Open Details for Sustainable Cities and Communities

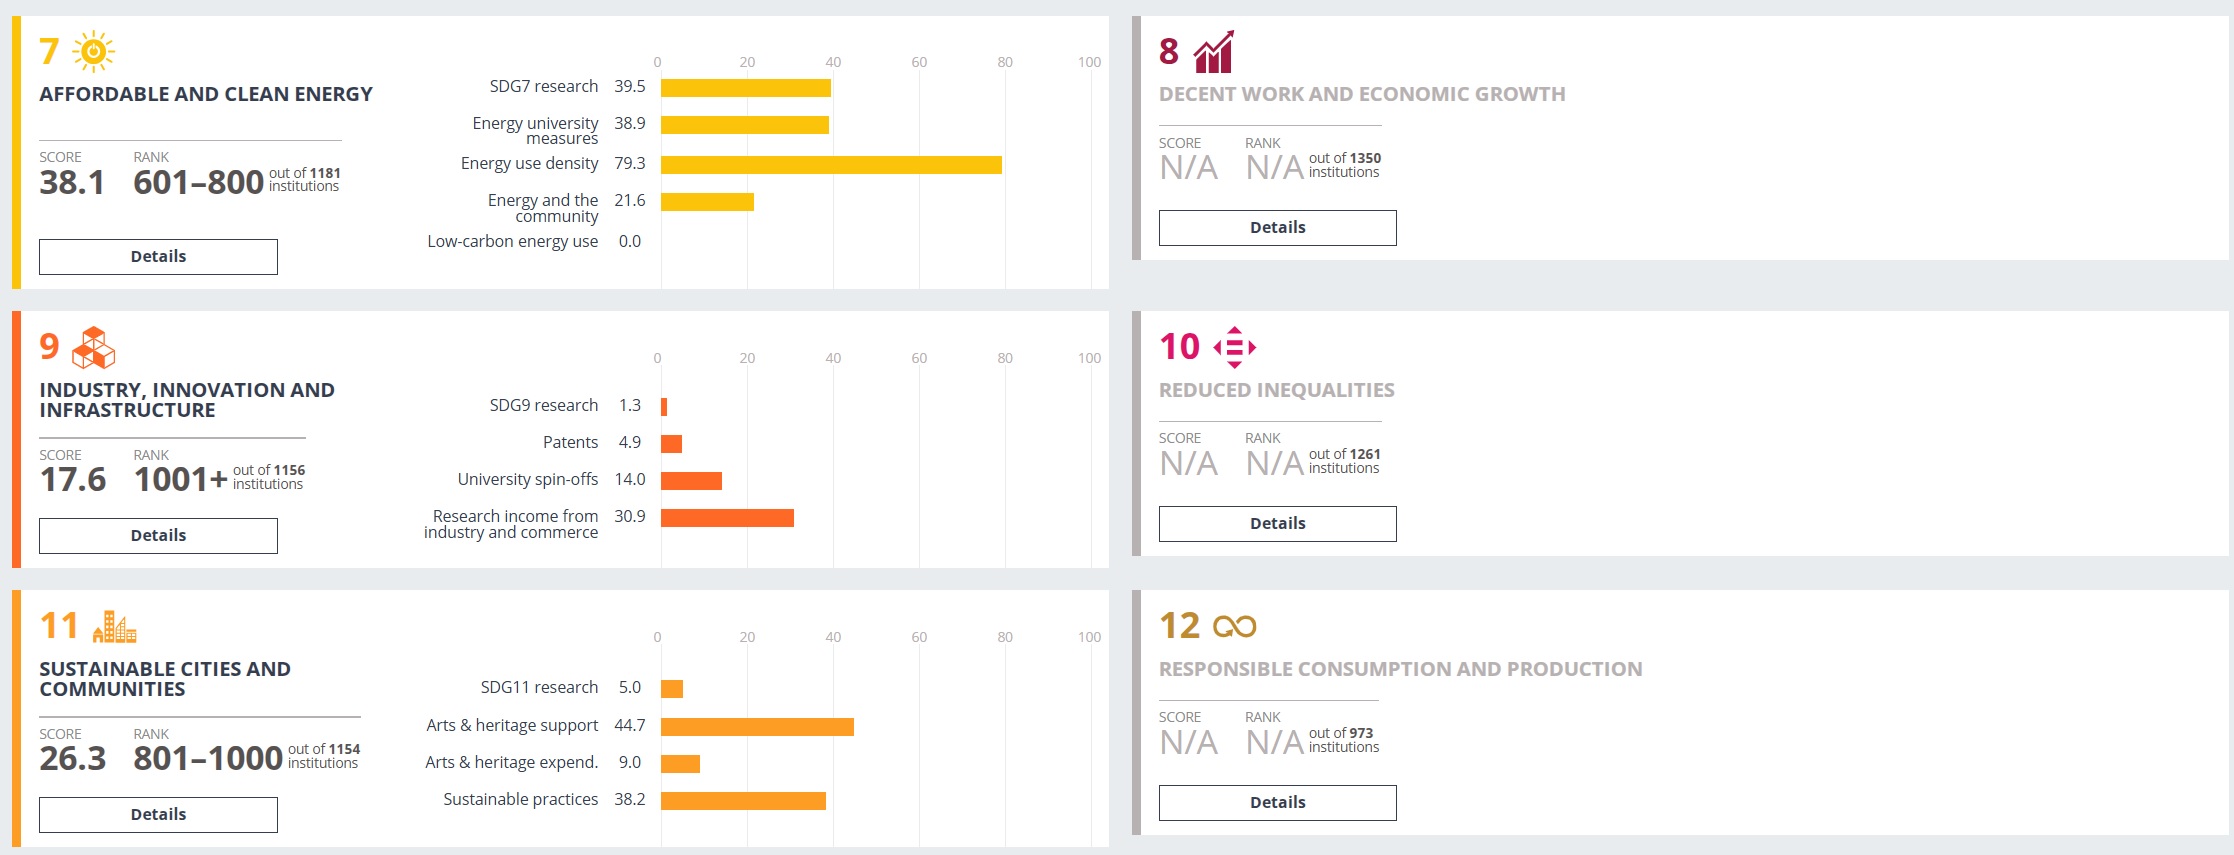tap(158, 814)
